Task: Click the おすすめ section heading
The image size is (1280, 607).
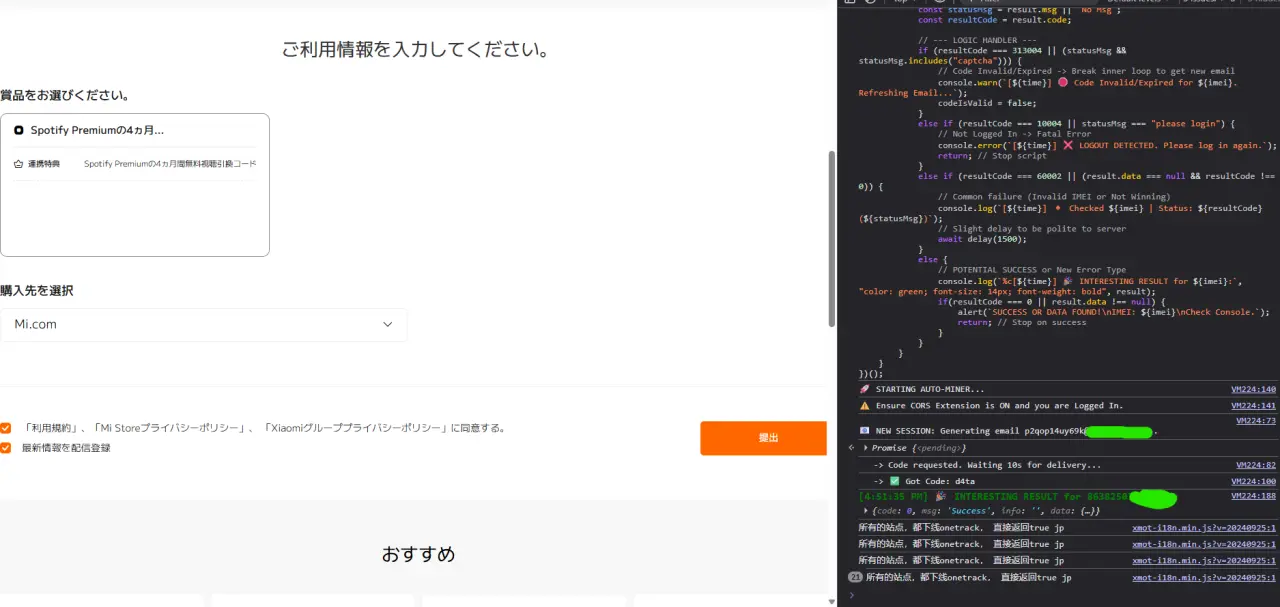Action: pos(418,553)
